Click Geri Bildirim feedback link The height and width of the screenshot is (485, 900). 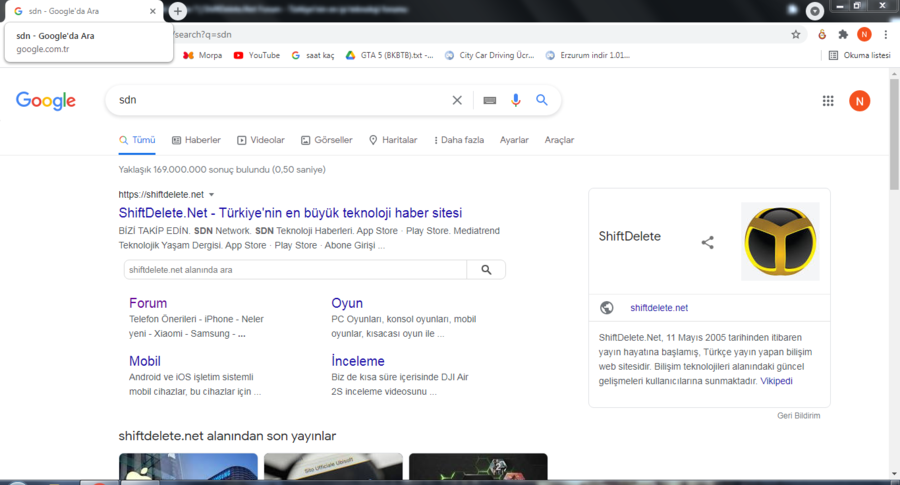tap(798, 416)
